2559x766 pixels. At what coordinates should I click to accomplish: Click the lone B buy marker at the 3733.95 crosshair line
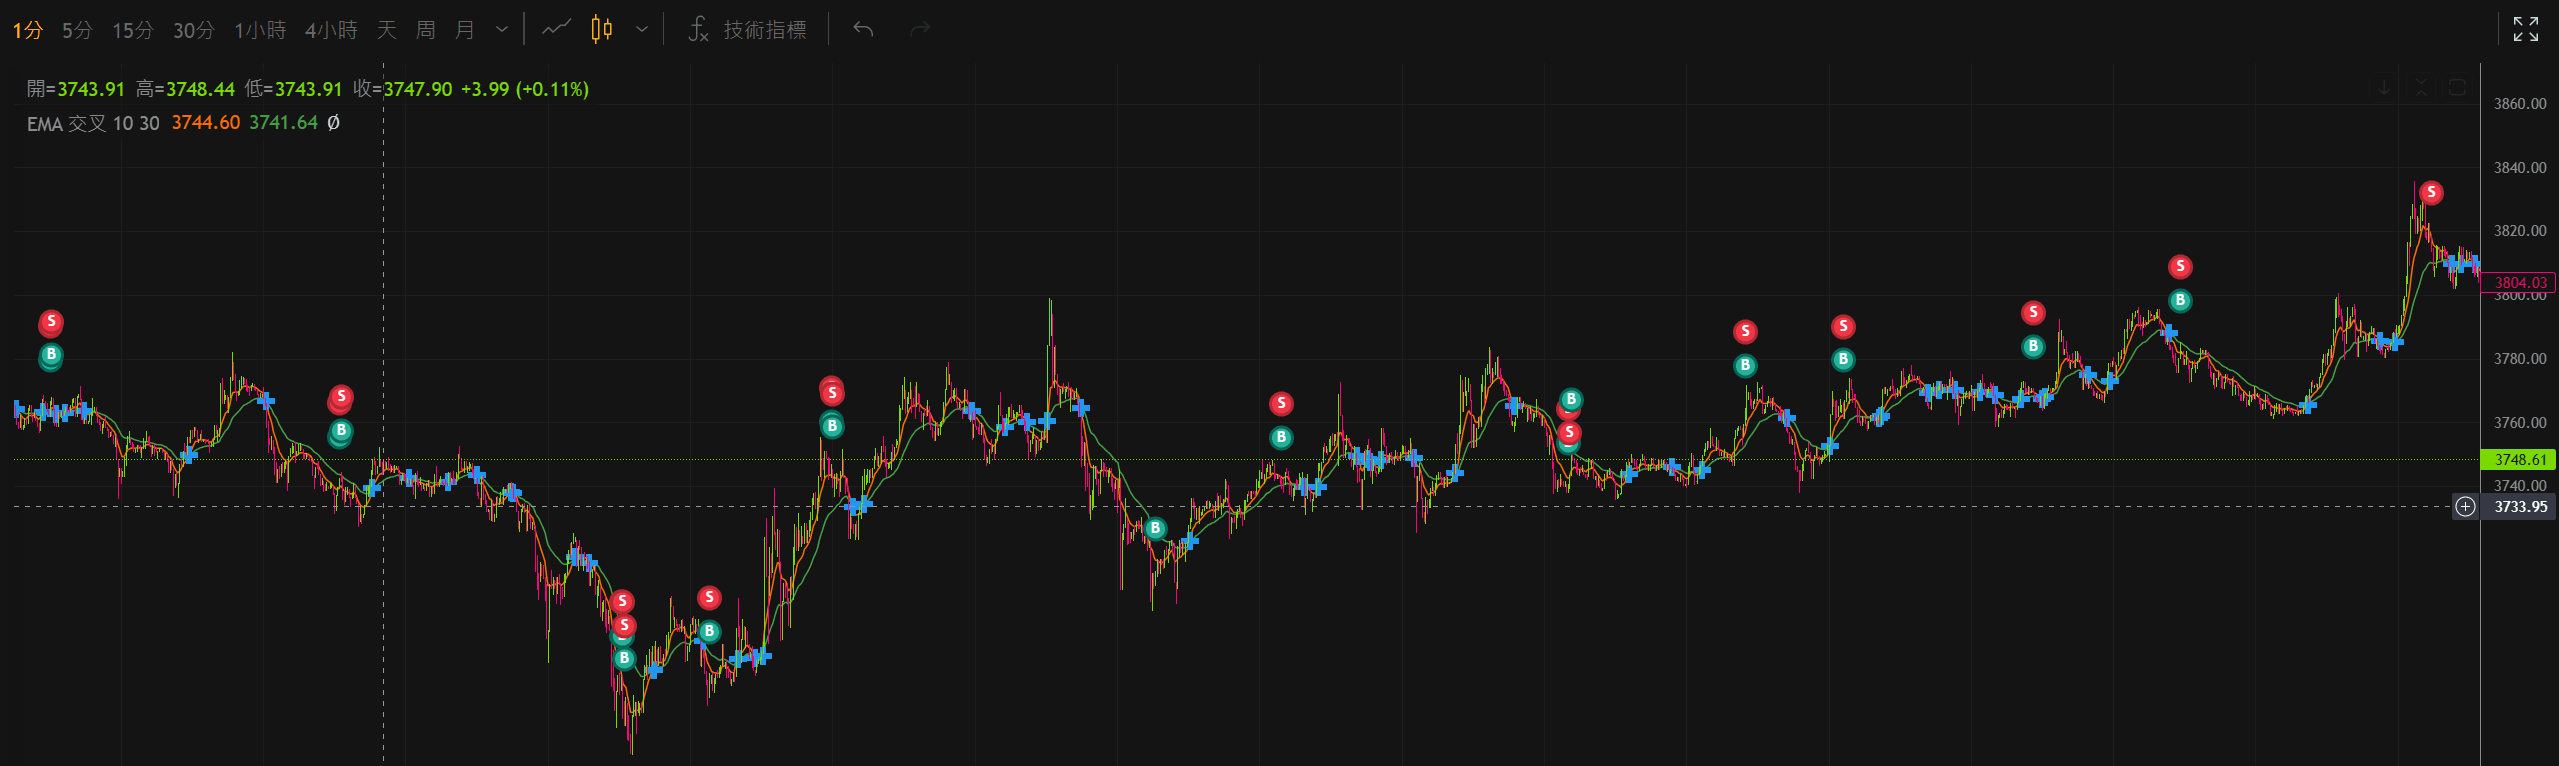click(1155, 528)
